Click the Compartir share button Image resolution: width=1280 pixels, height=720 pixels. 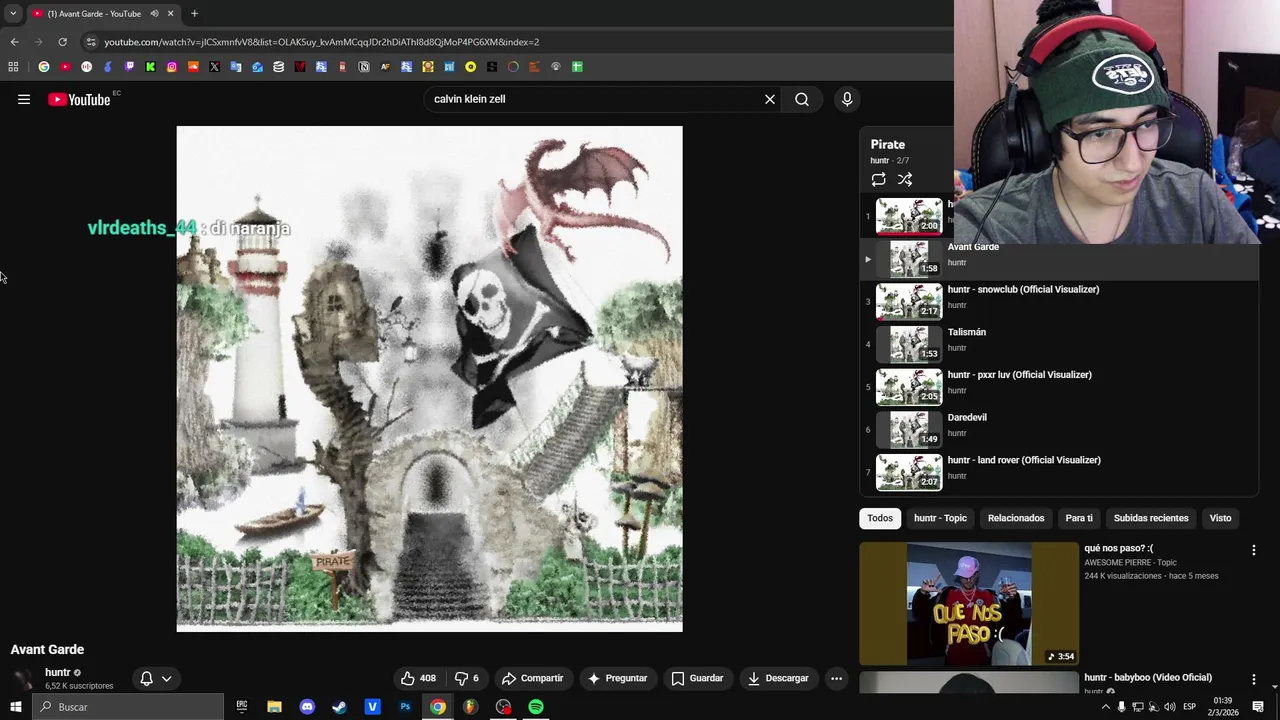click(533, 678)
